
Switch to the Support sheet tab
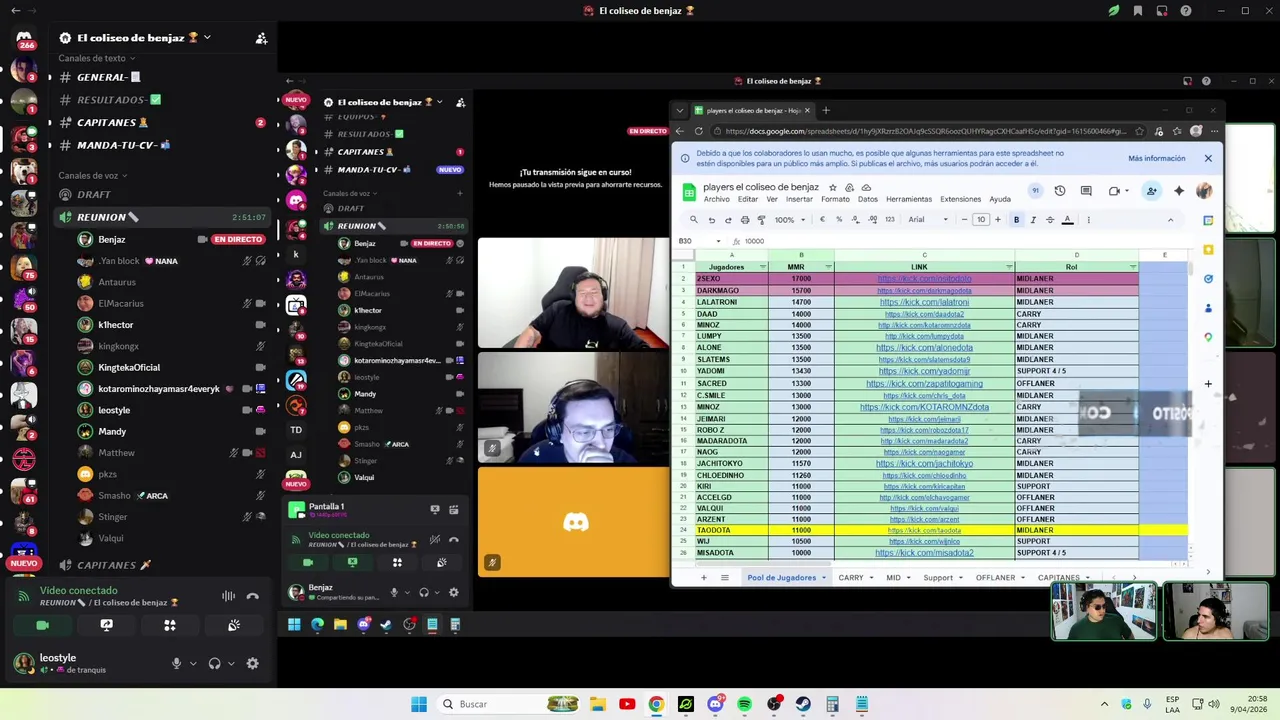(942, 578)
